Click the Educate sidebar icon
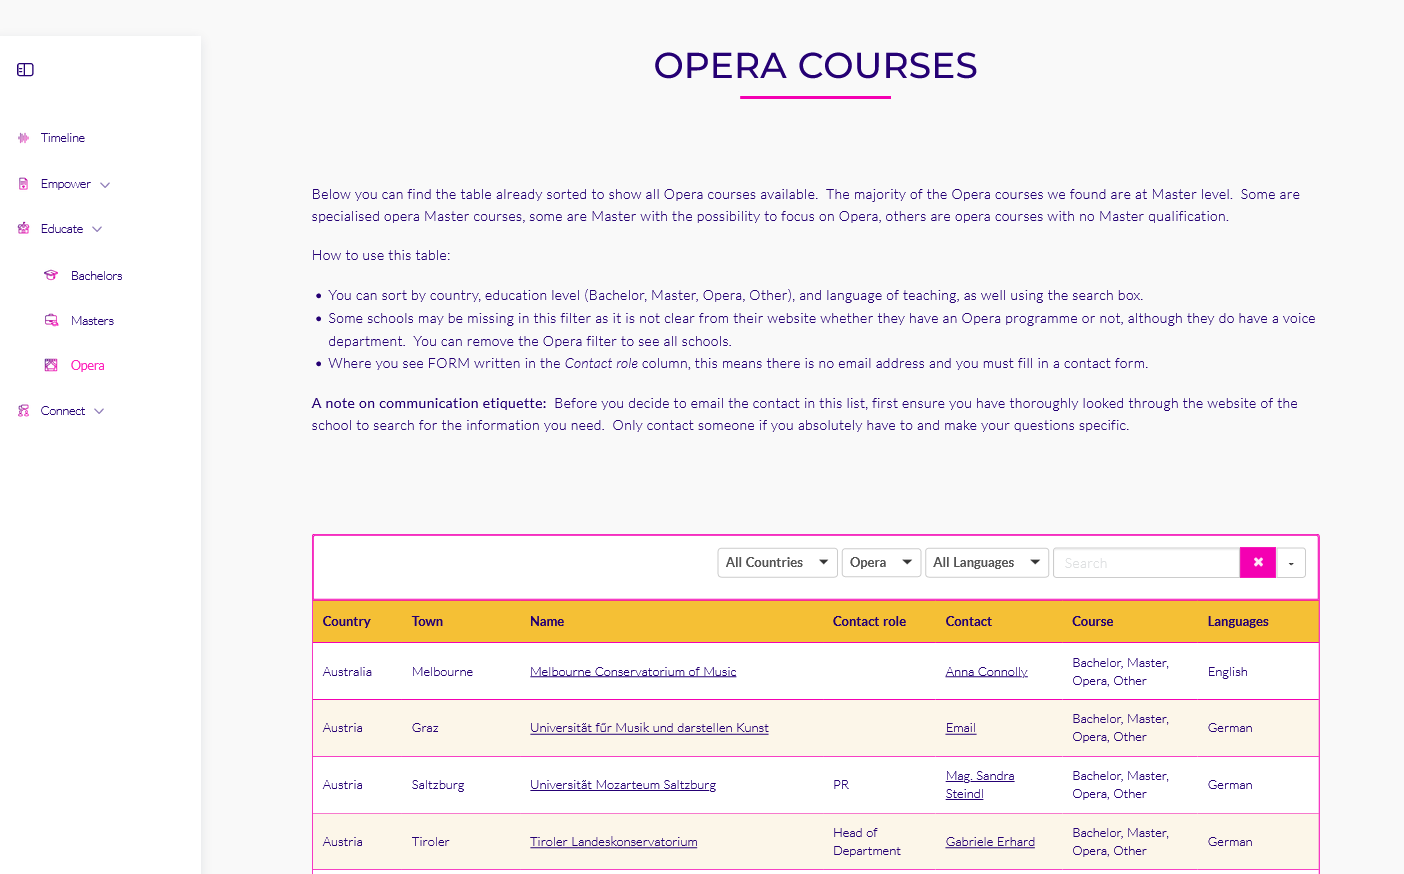Screen dimensions: 1404x874 point(23,229)
